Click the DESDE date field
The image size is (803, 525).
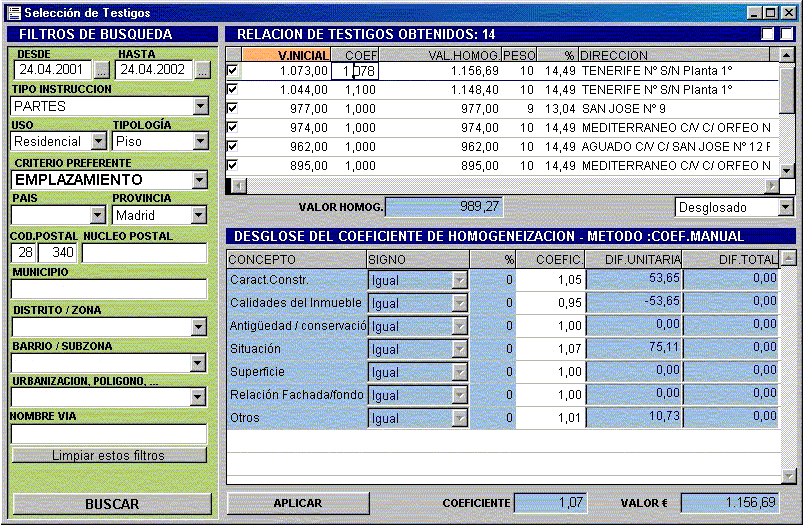click(x=53, y=70)
